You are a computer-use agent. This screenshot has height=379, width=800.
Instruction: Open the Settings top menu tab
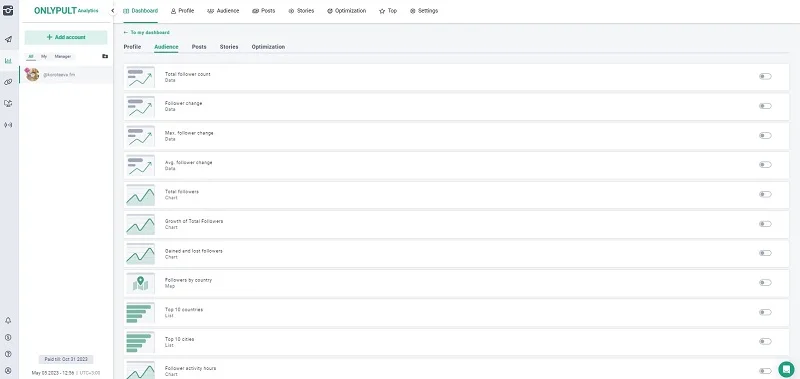(423, 11)
